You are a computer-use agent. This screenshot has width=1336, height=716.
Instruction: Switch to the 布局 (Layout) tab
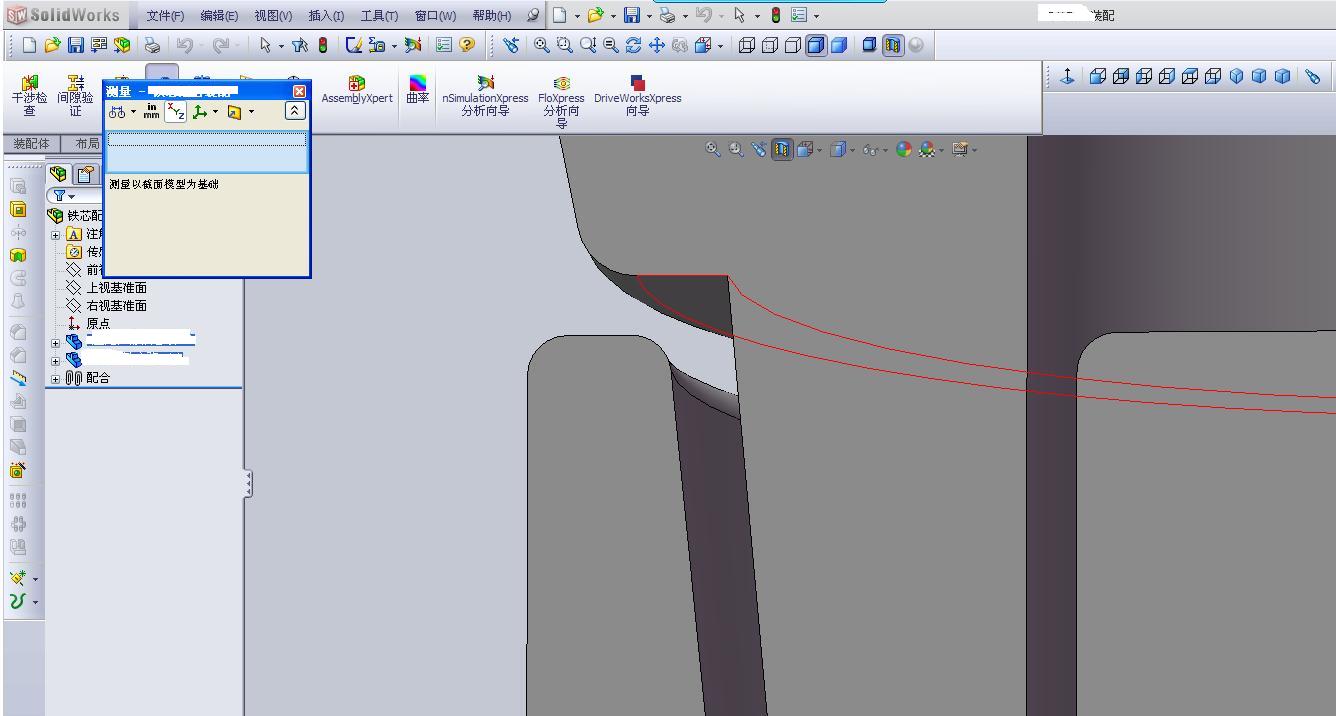point(85,144)
